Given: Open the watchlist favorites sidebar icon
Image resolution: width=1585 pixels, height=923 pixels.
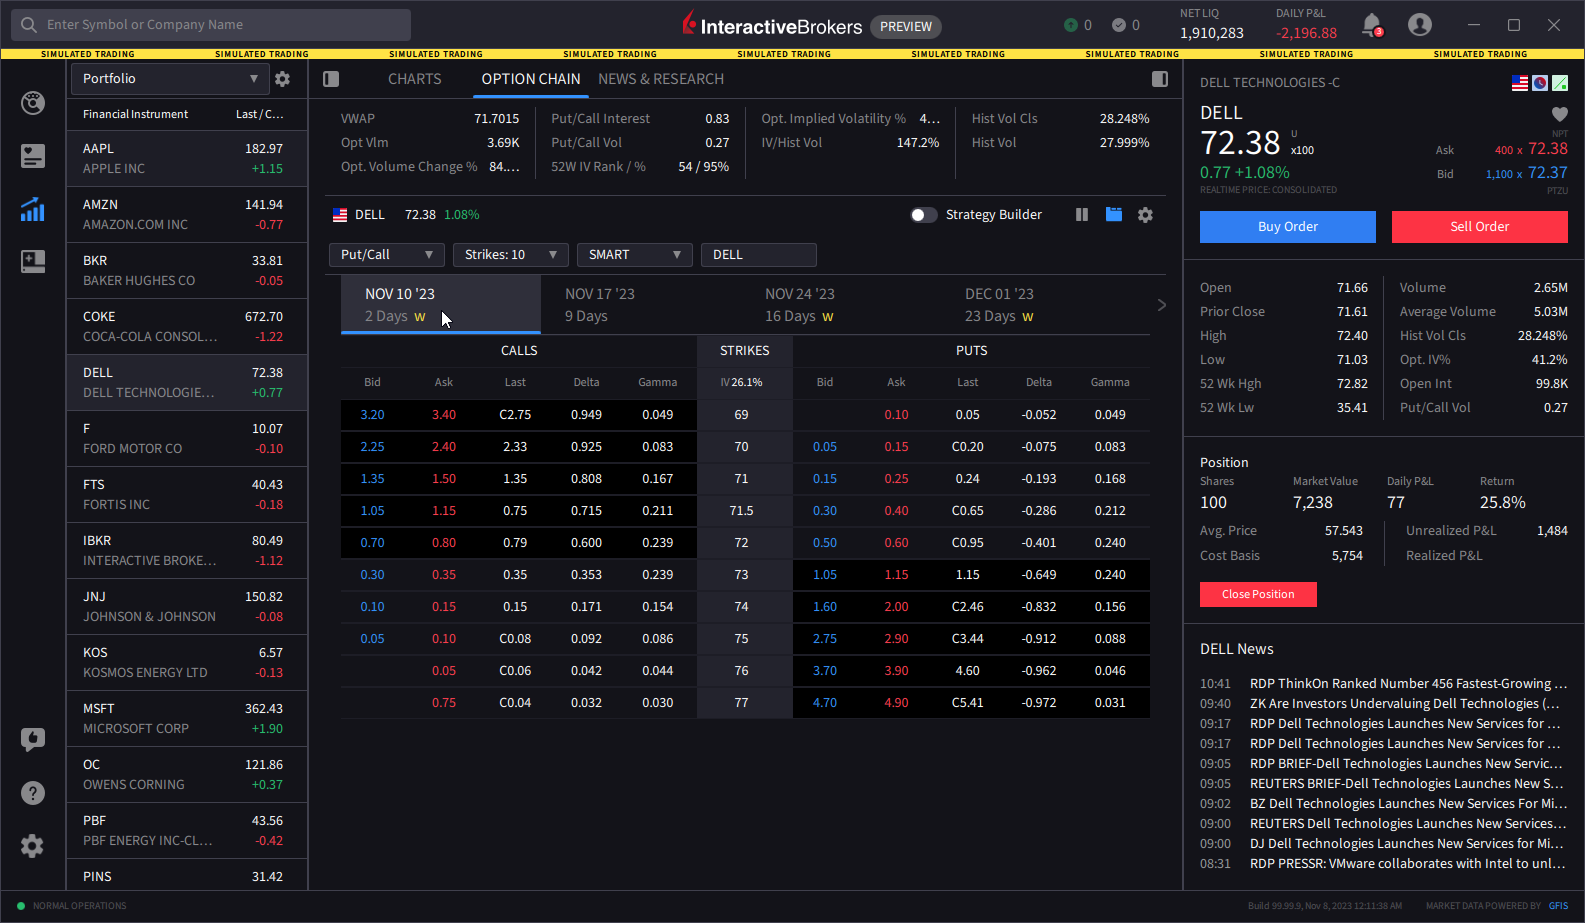Looking at the screenshot, I should [x=33, y=156].
